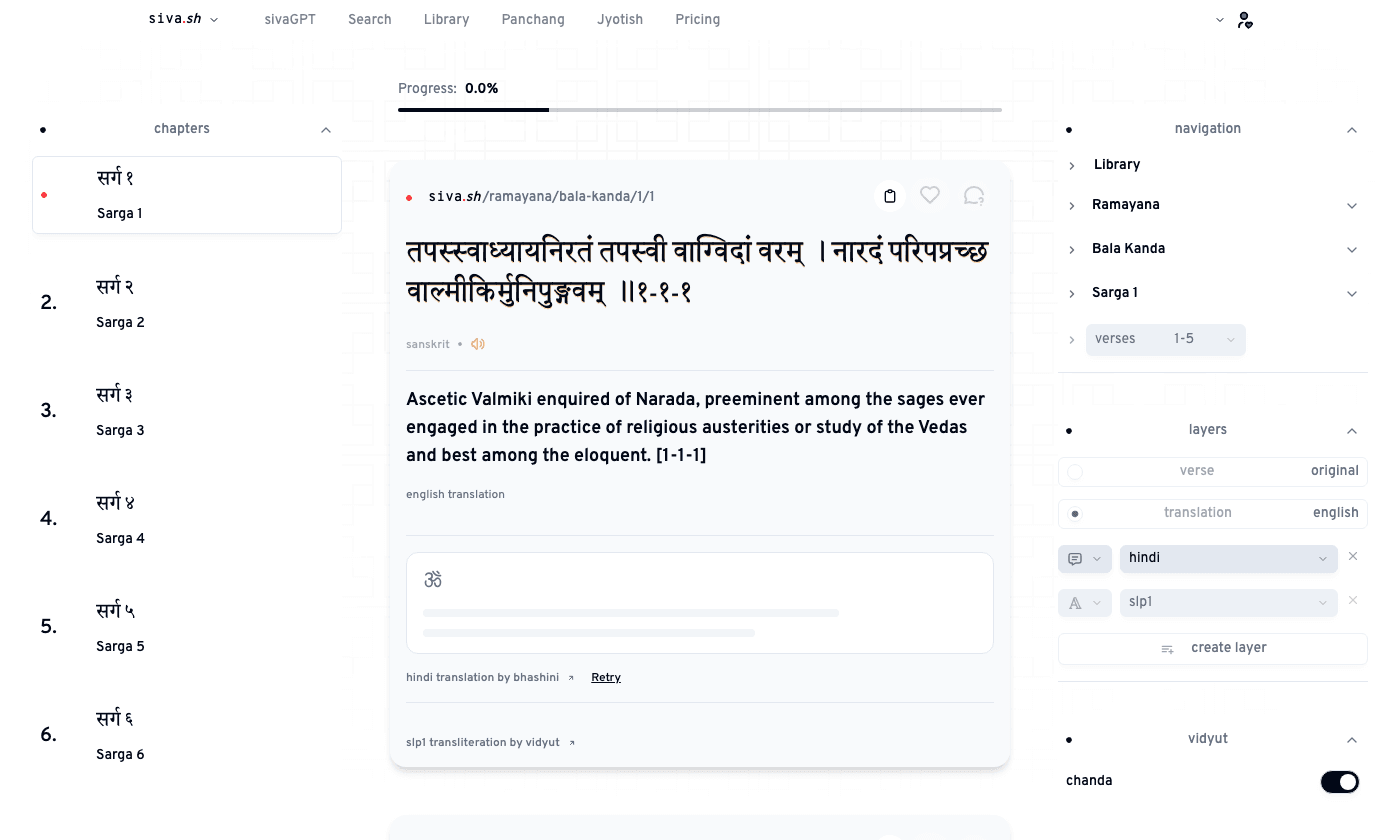This screenshot has width=1400, height=840.
Task: Open external link arrow after bhashini
Action: (x=571, y=678)
